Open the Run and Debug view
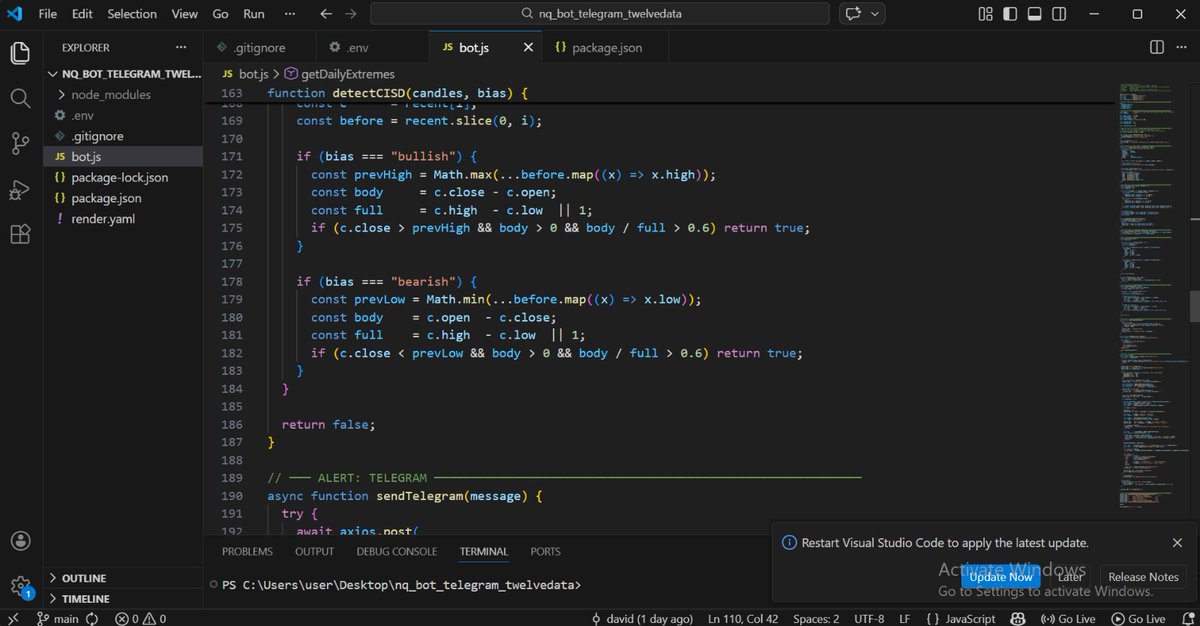1200x626 pixels. [20, 189]
